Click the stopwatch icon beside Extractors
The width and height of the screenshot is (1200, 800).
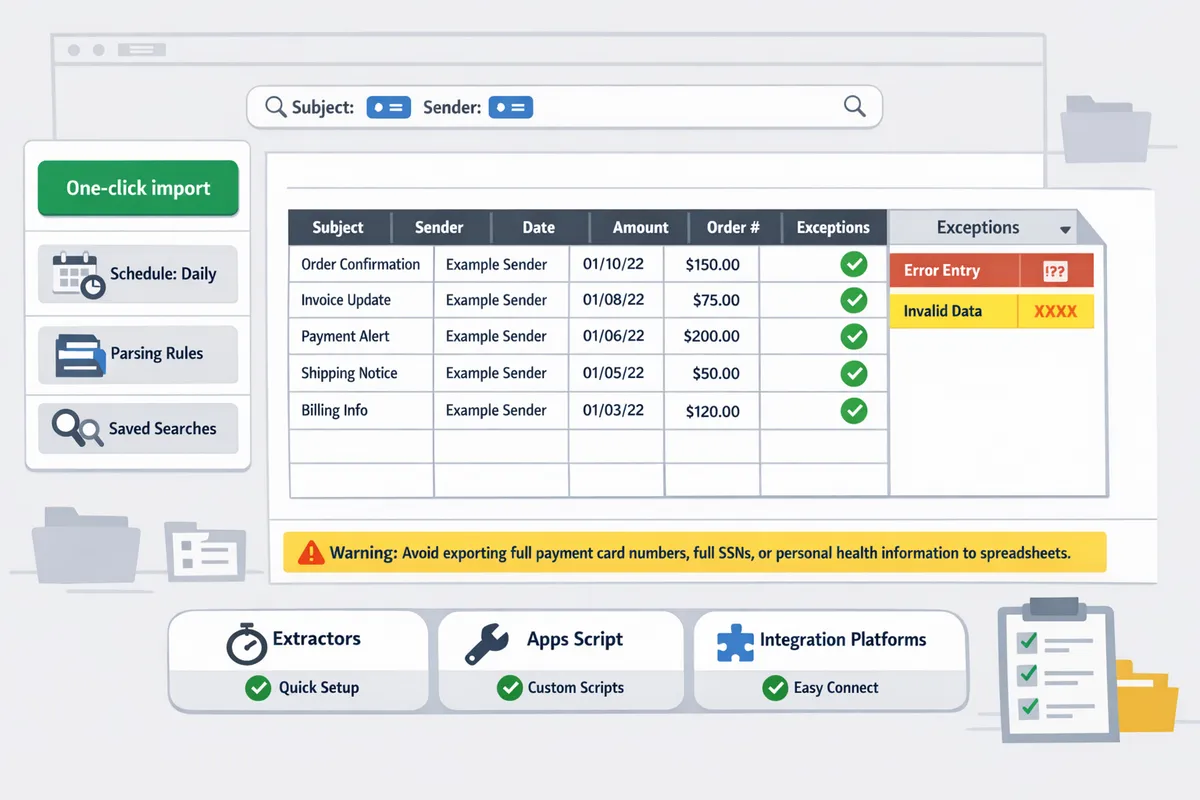(x=246, y=643)
